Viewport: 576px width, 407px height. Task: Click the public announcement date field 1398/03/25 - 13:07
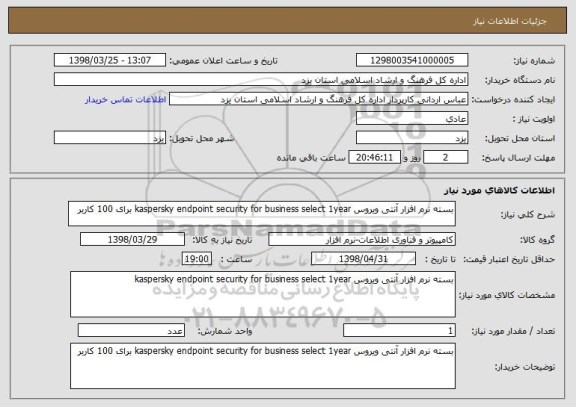[x=110, y=60]
